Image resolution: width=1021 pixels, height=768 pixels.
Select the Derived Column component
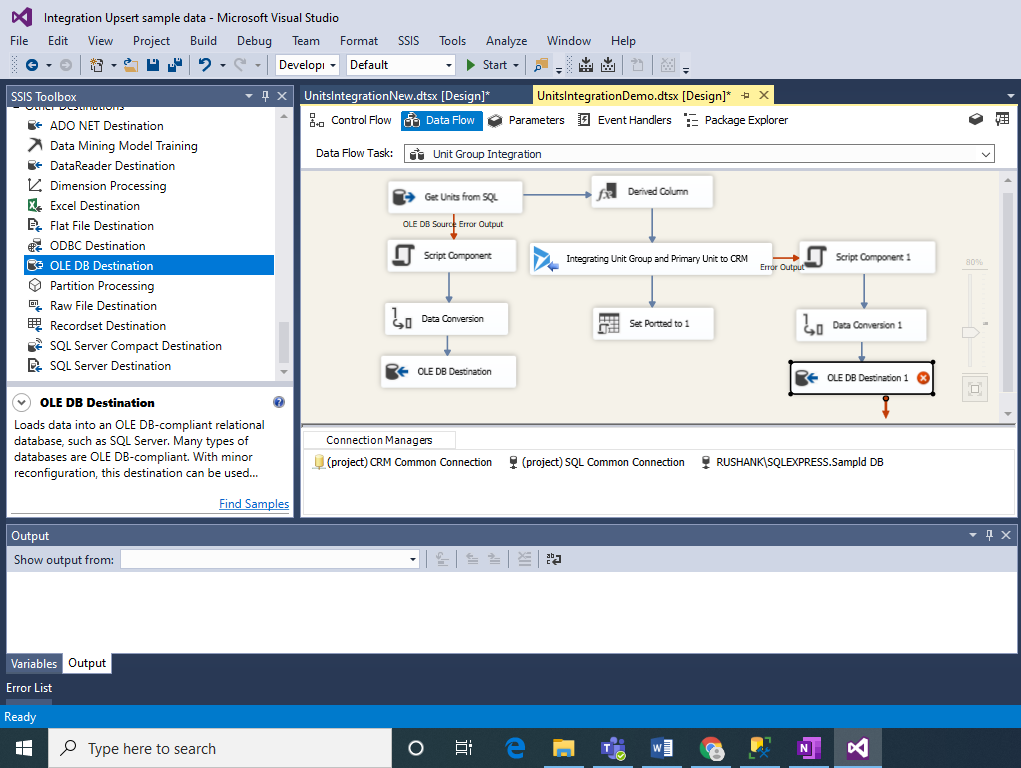click(652, 192)
